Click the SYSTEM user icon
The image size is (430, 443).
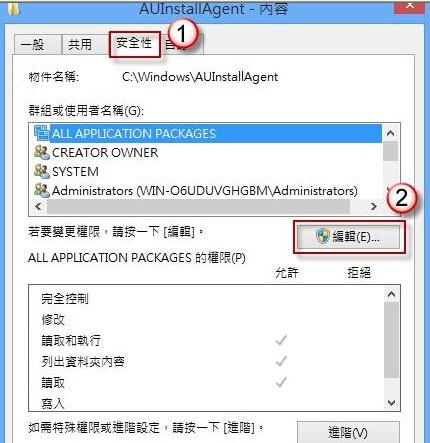(x=42, y=171)
